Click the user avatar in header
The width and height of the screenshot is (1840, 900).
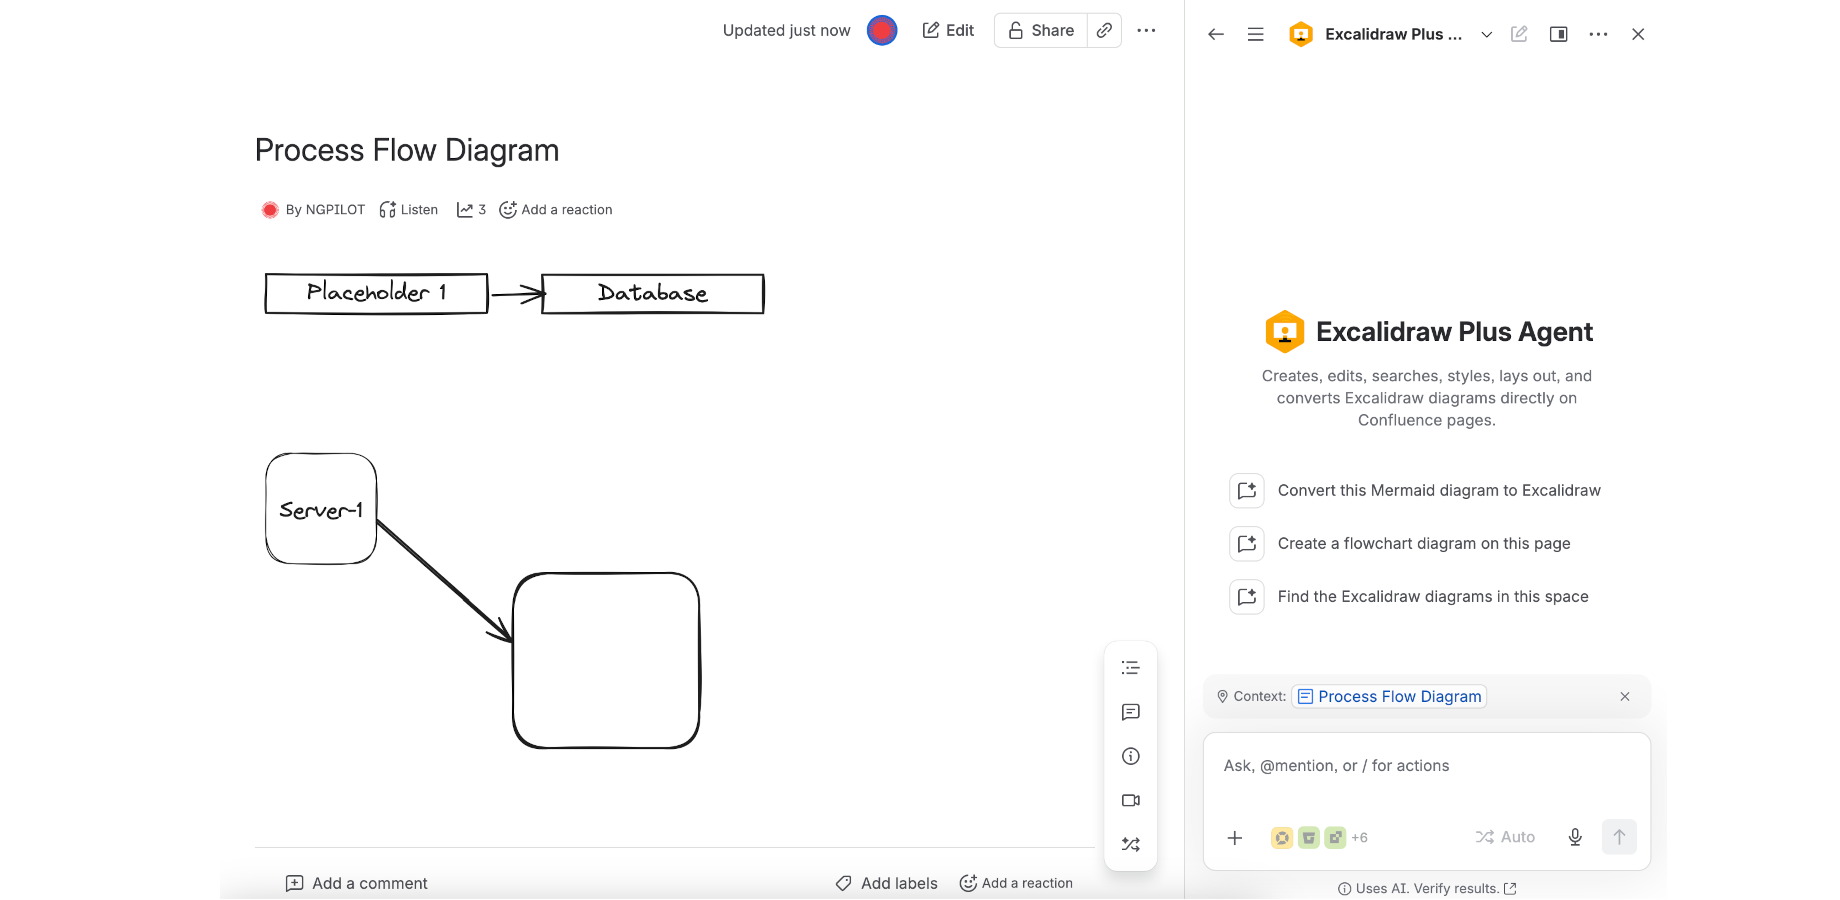[882, 30]
